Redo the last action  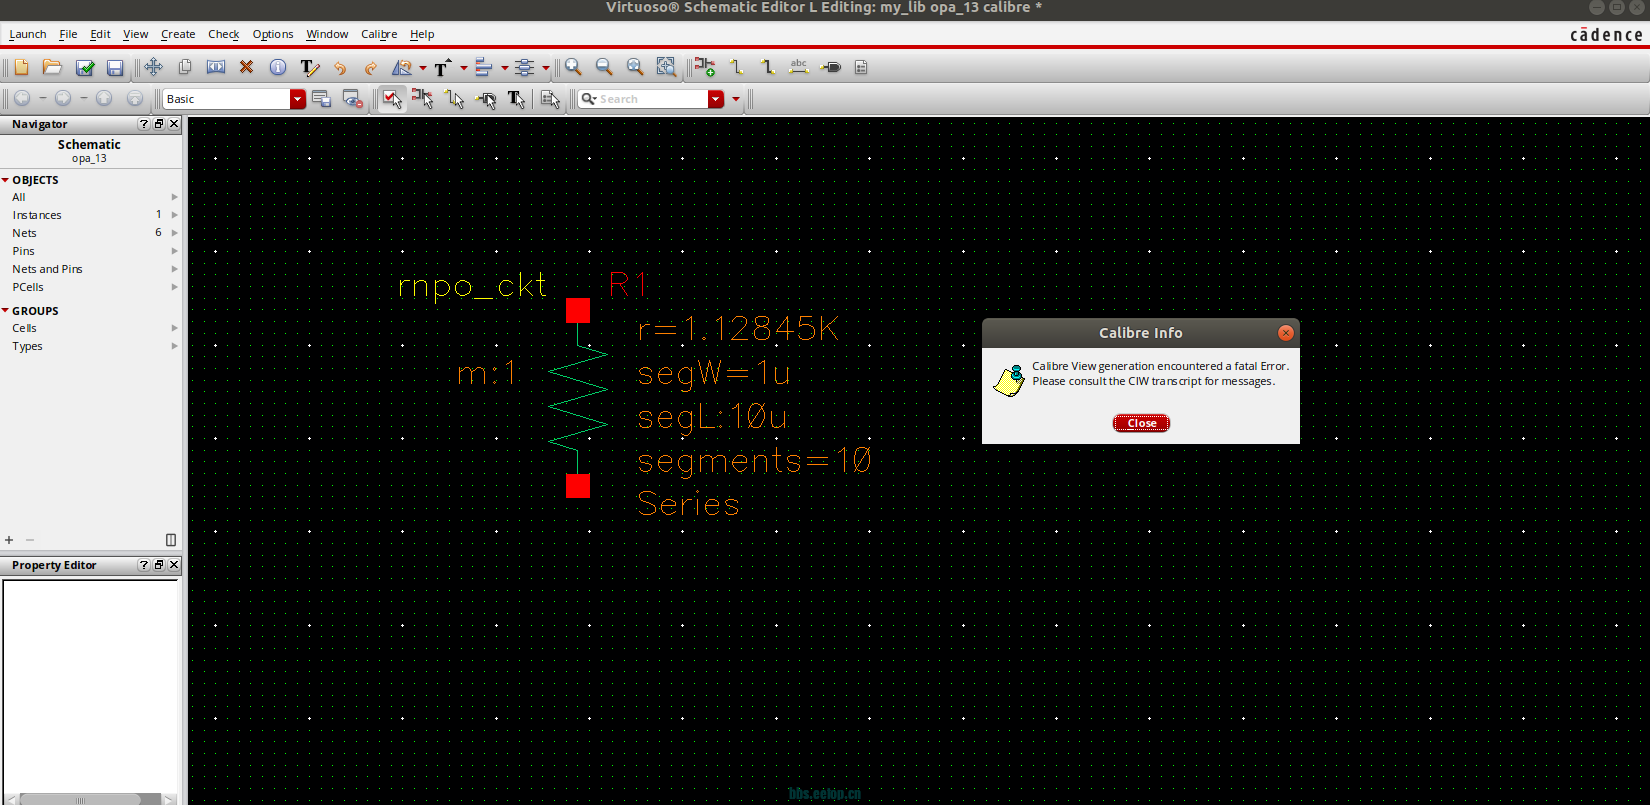click(371, 67)
